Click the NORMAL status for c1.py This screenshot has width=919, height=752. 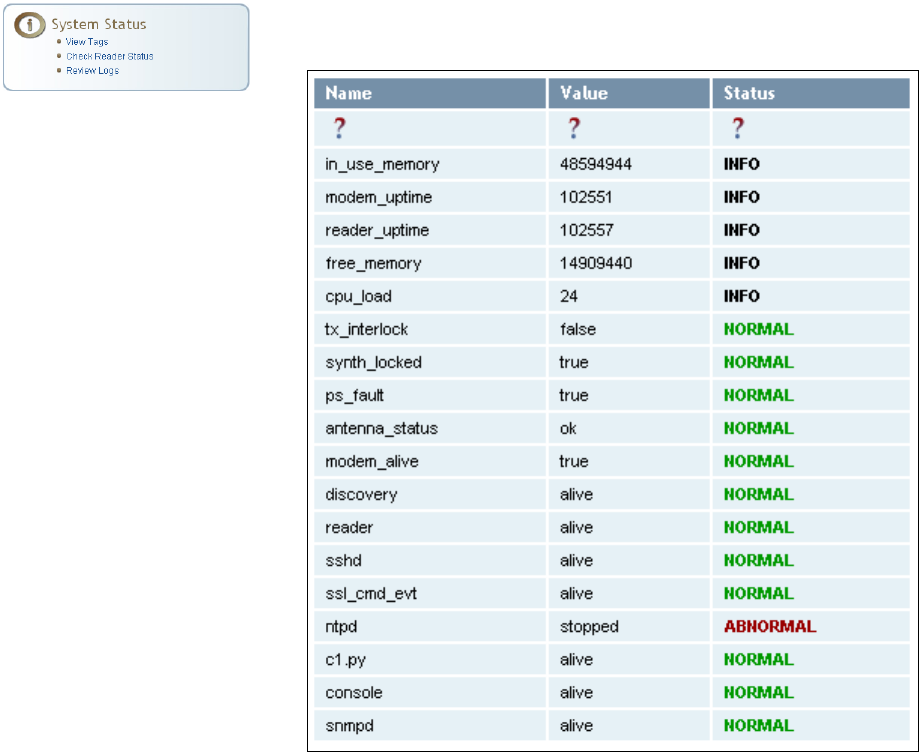tap(758, 659)
